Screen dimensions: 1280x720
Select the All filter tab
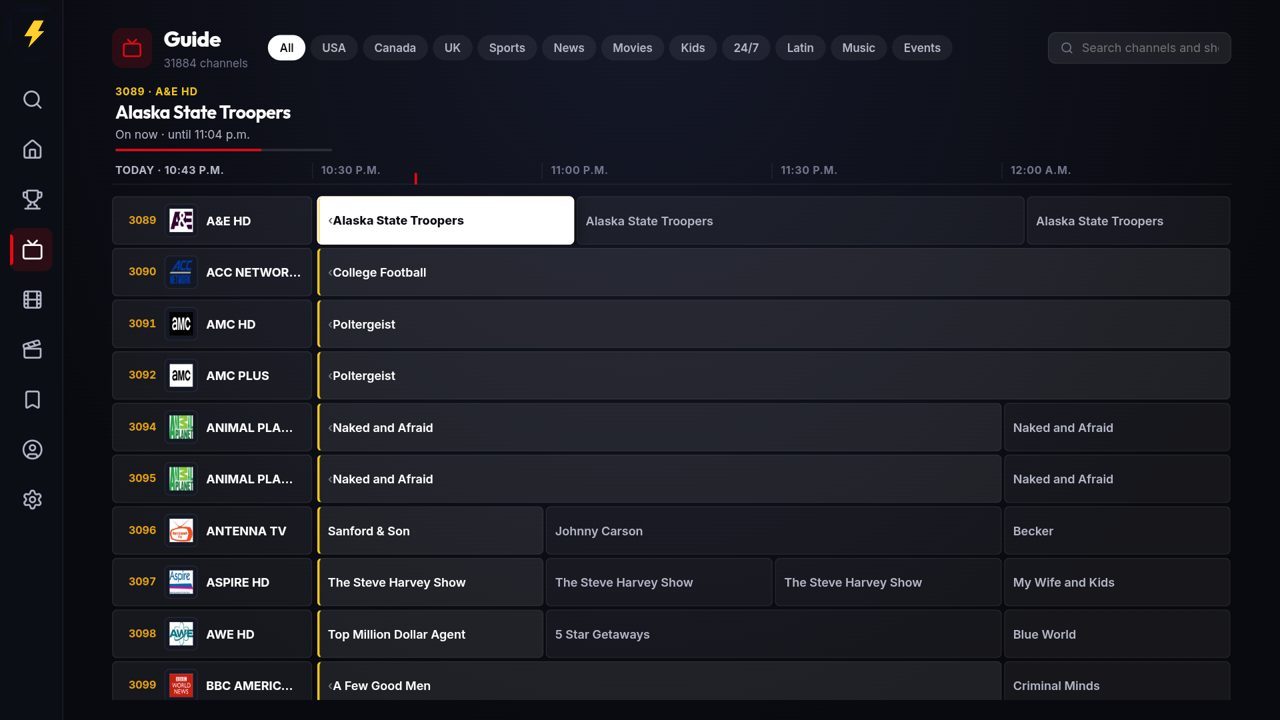tap(286, 48)
